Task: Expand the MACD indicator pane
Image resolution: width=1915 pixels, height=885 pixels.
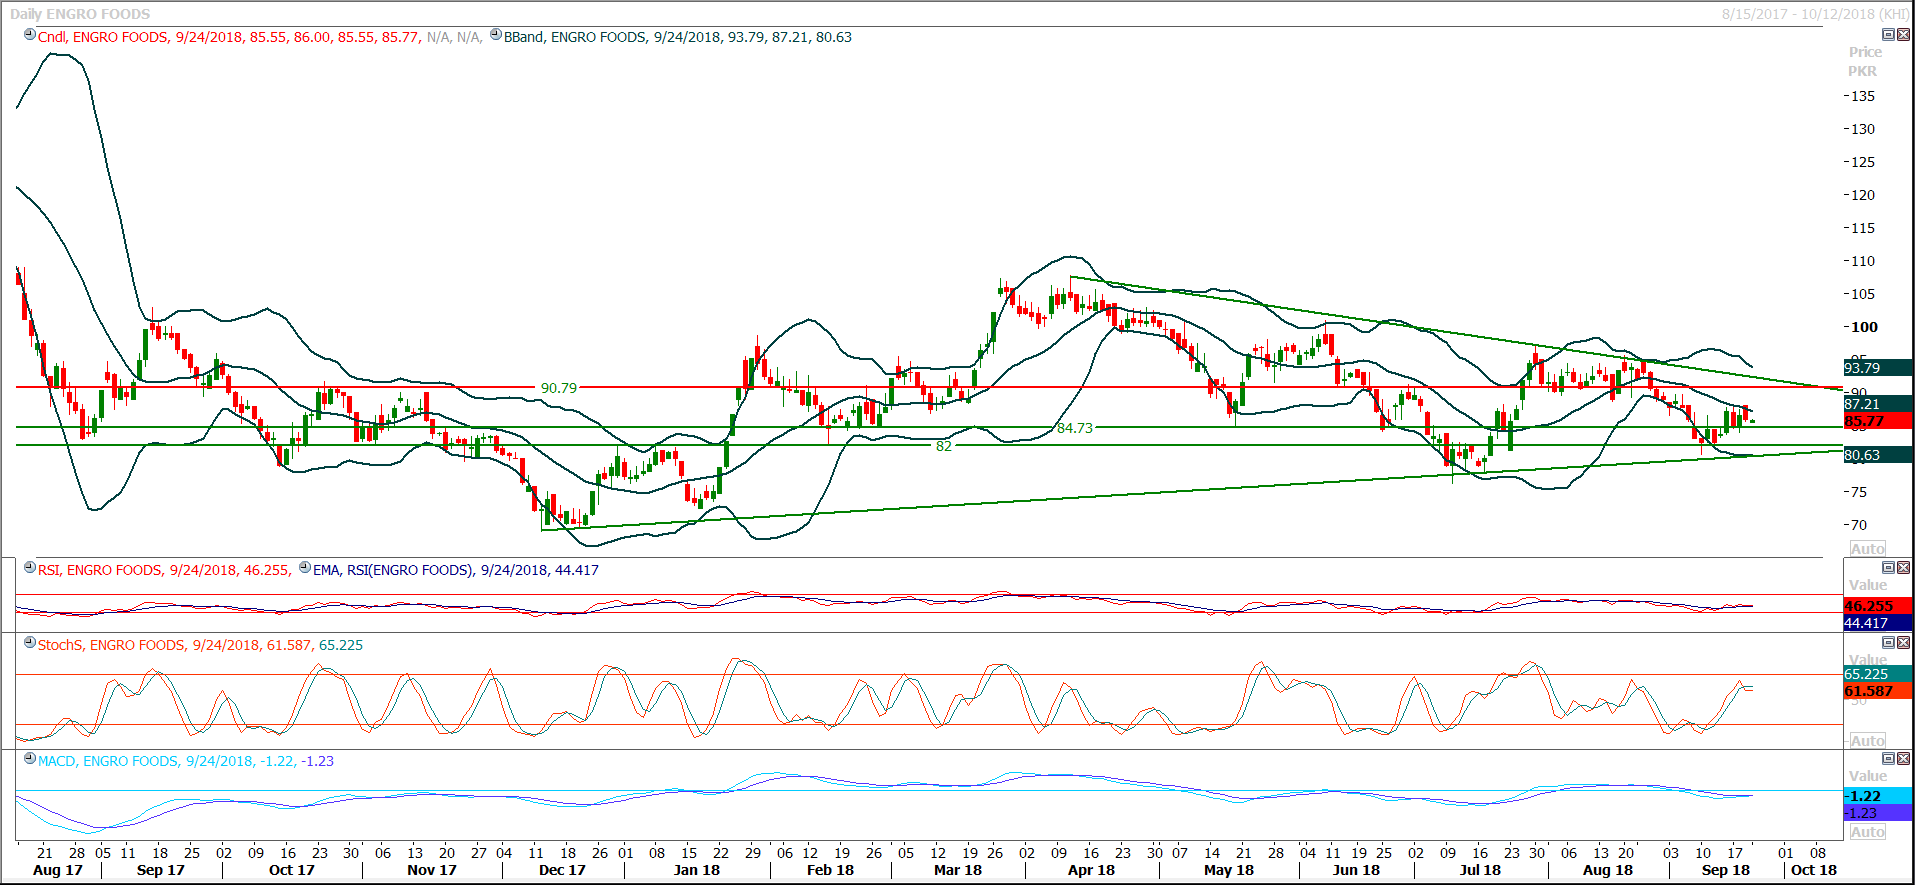Action: [x=1888, y=759]
